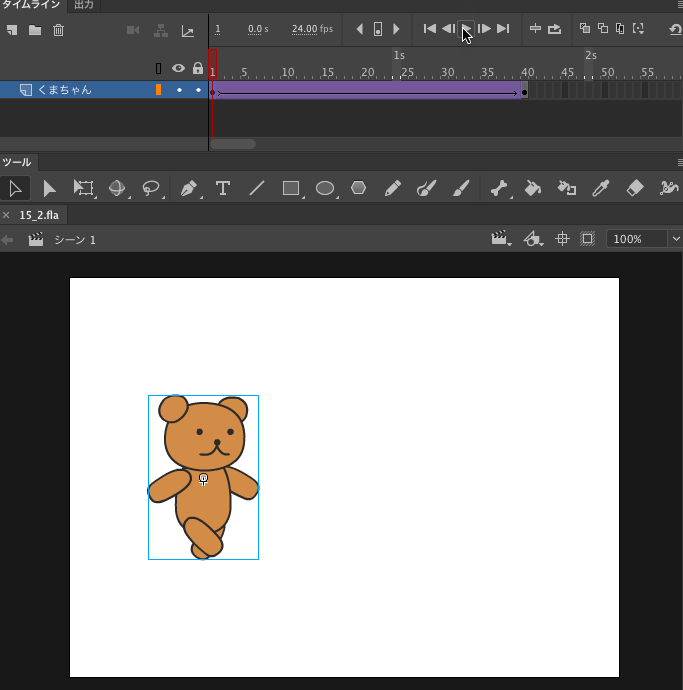Viewport: 683px width, 690px height.
Task: Open the timeline panel options menu
Action: click(x=679, y=5)
